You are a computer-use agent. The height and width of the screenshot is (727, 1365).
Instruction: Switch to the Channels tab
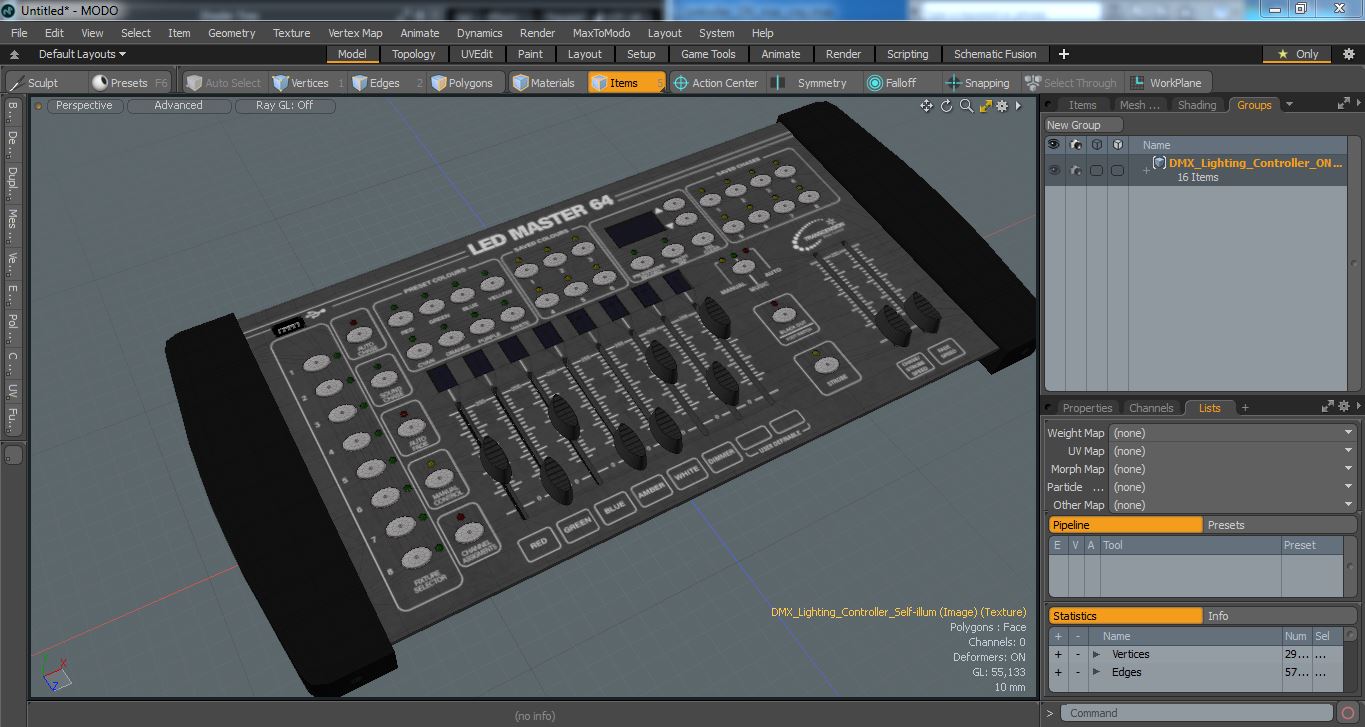coord(1151,407)
